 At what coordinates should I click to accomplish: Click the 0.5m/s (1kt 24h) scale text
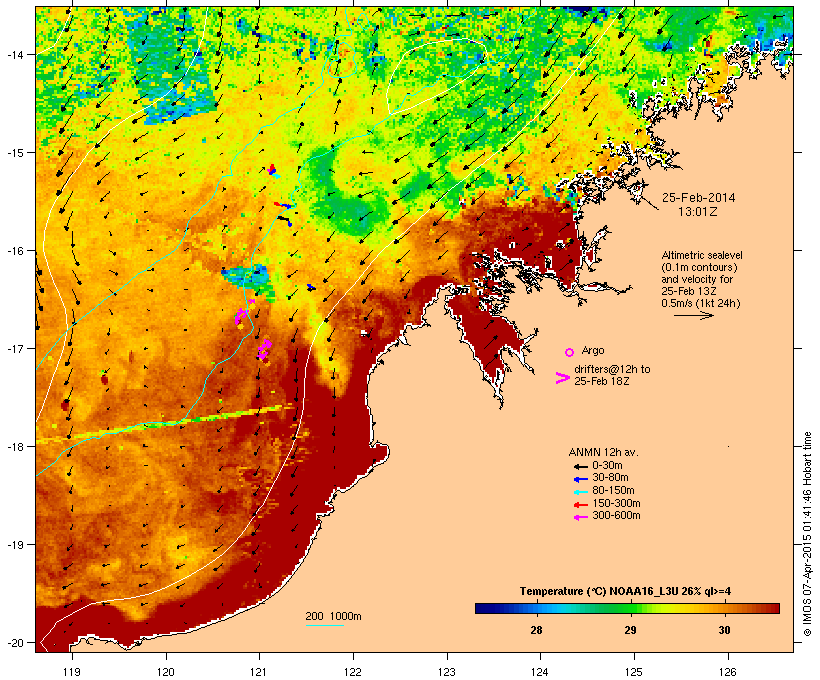click(x=701, y=303)
